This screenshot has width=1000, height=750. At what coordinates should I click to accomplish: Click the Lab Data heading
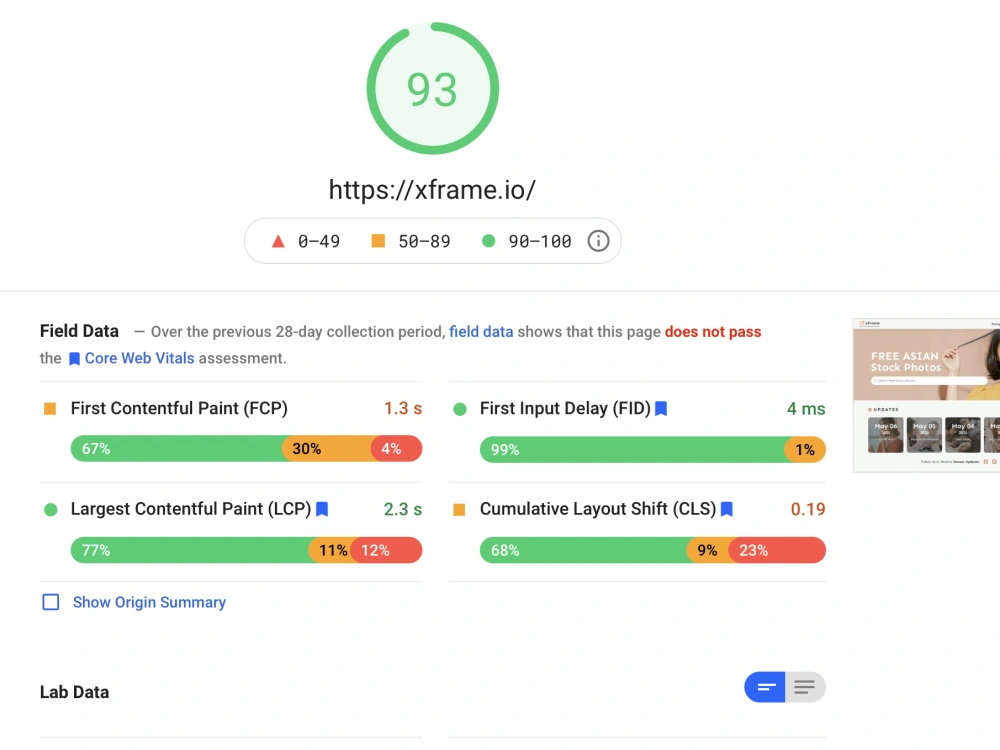(x=75, y=692)
